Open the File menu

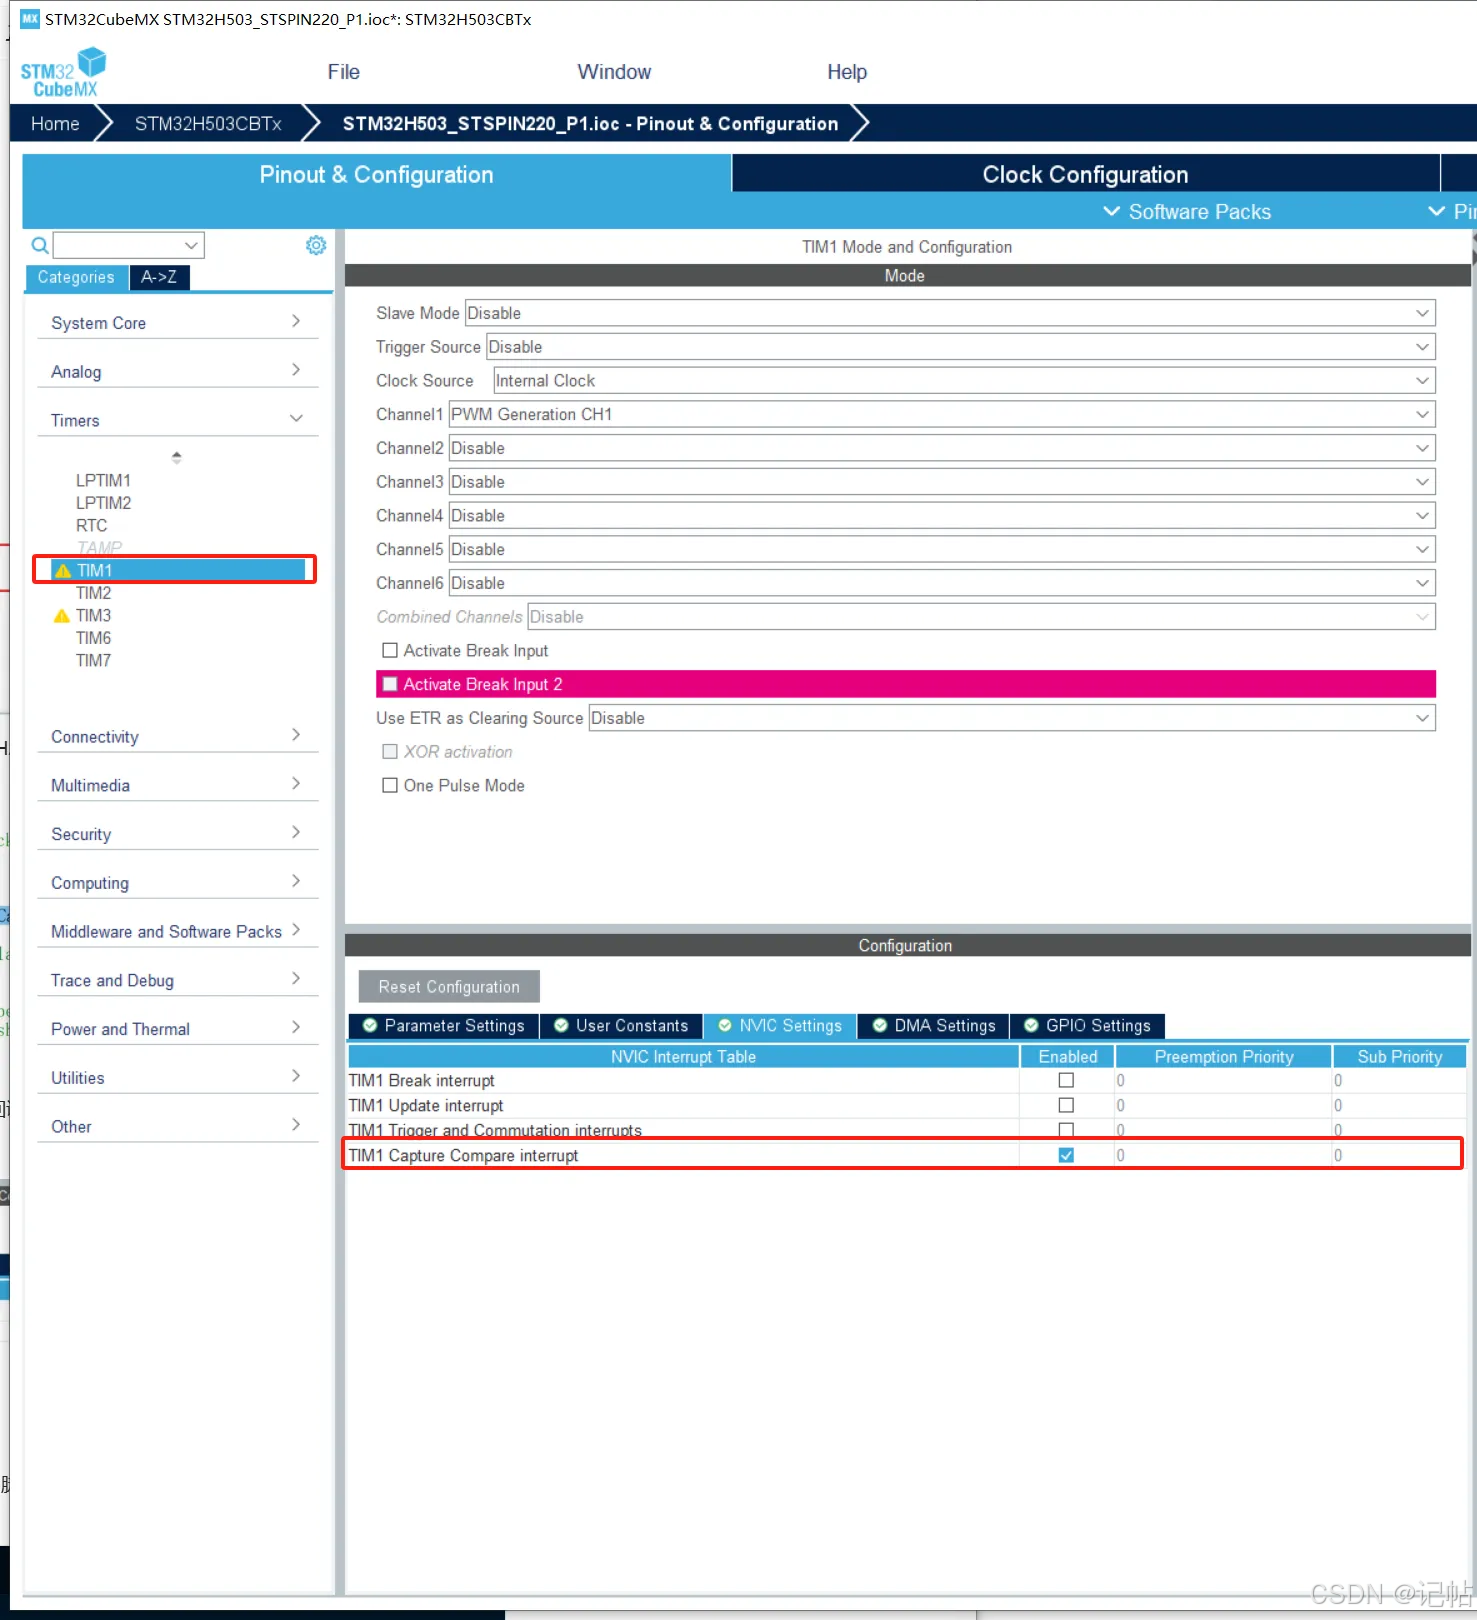[343, 72]
